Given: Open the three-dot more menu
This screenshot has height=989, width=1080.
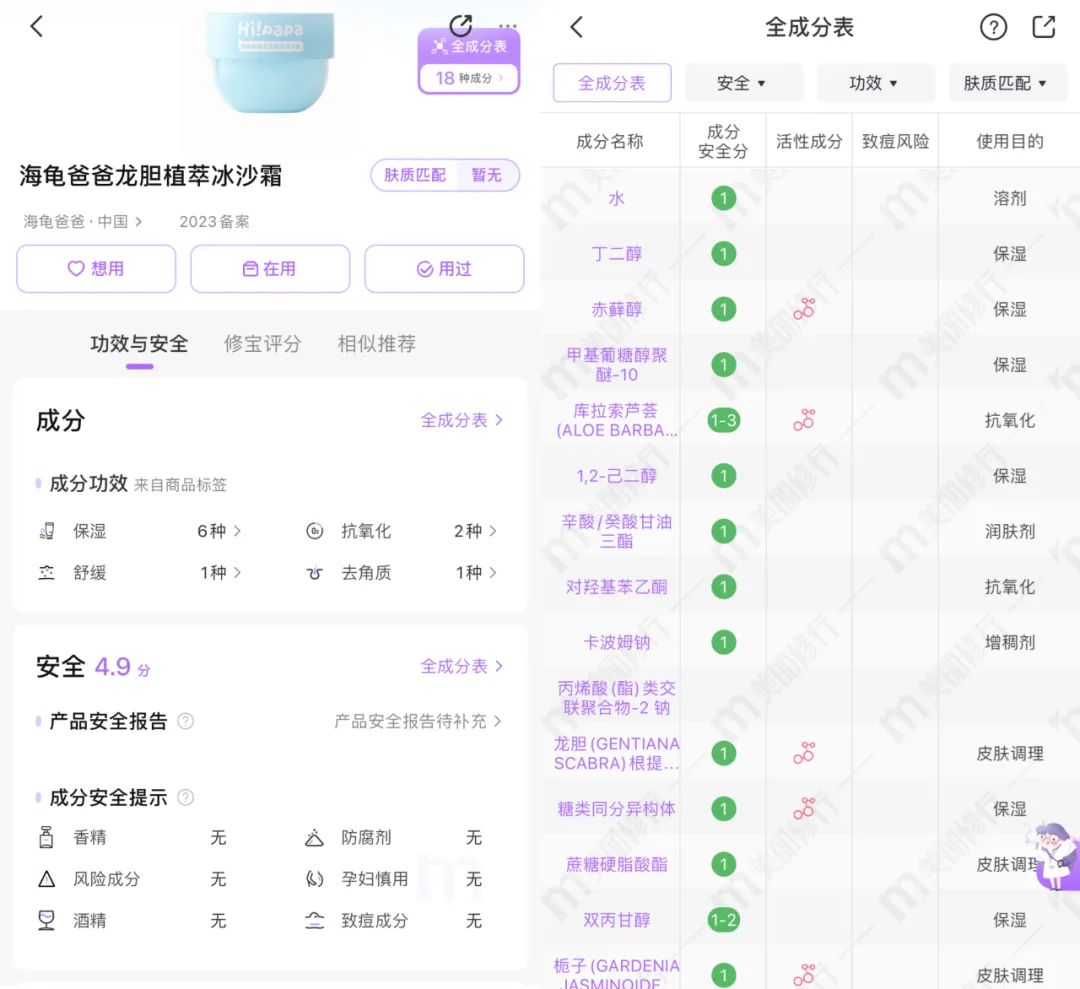Looking at the screenshot, I should coord(508,26).
